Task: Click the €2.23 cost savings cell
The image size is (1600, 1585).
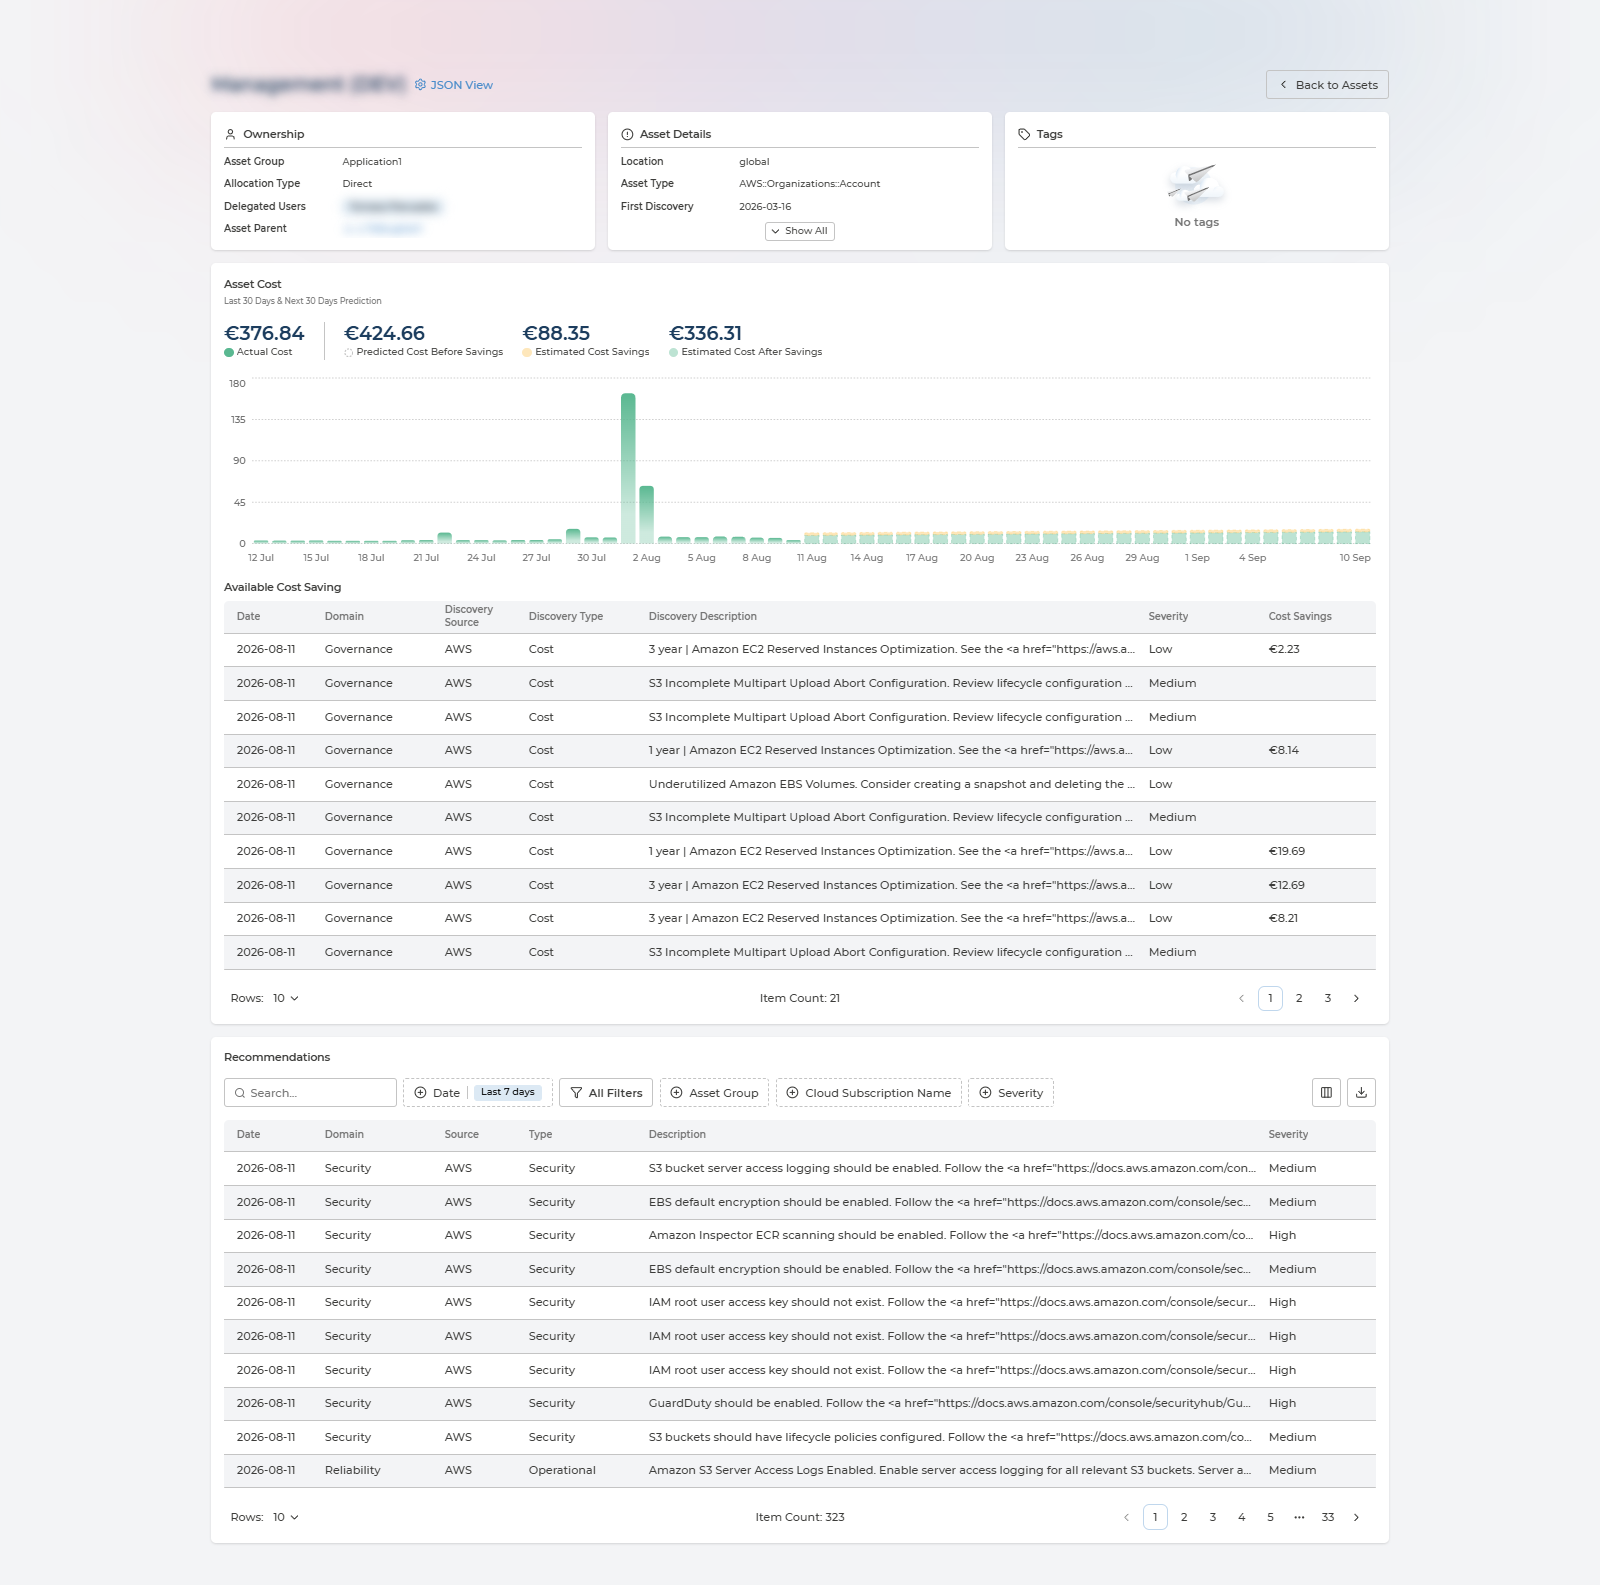Action: (1284, 650)
